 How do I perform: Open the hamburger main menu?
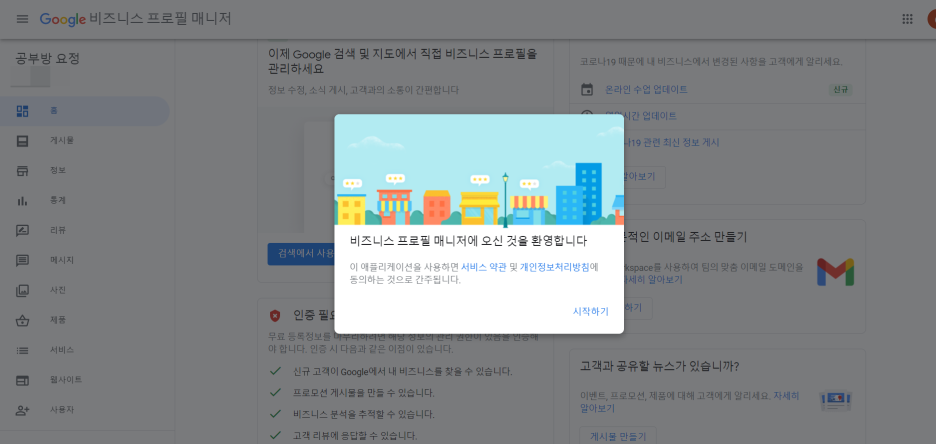22,19
